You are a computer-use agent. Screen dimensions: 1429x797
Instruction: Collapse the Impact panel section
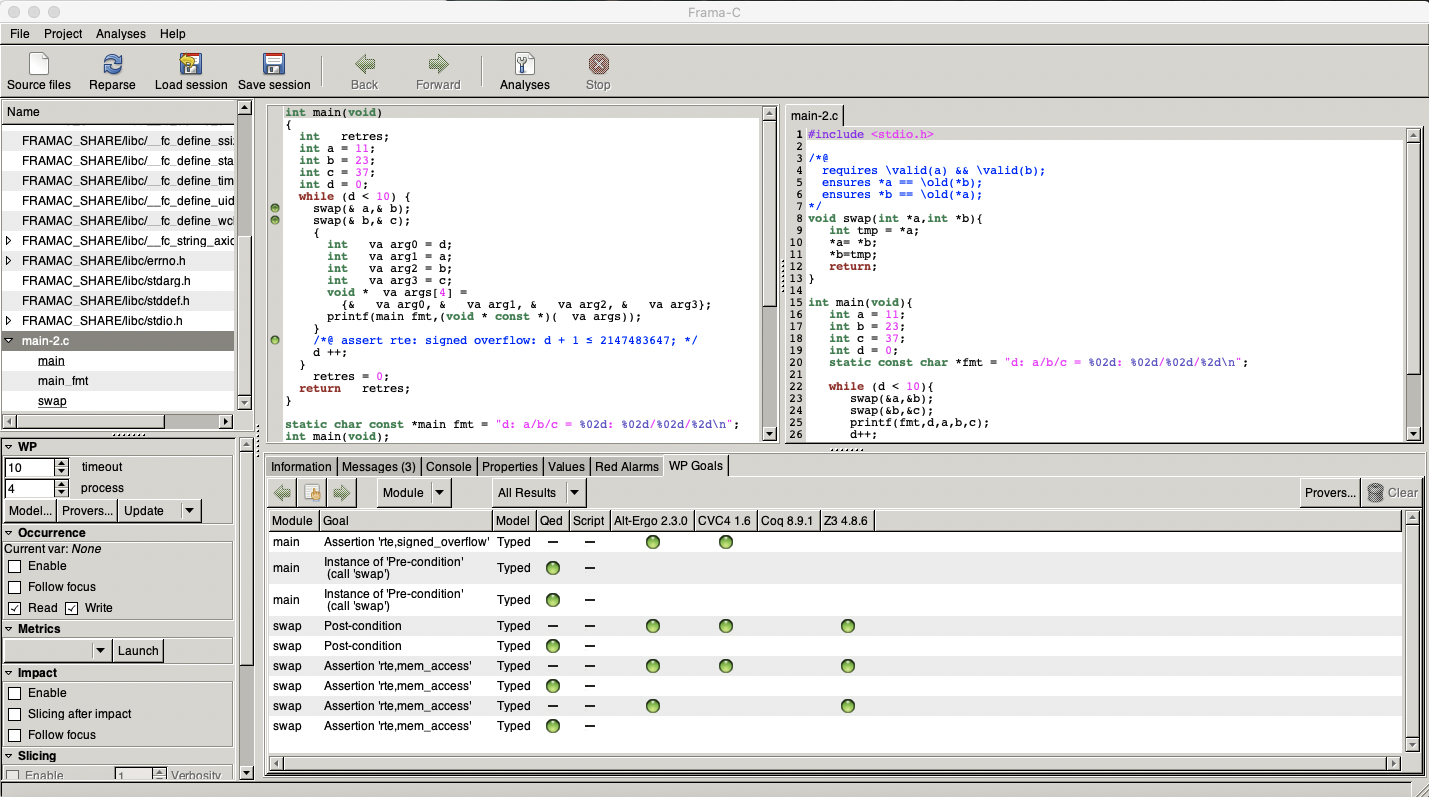coord(9,673)
